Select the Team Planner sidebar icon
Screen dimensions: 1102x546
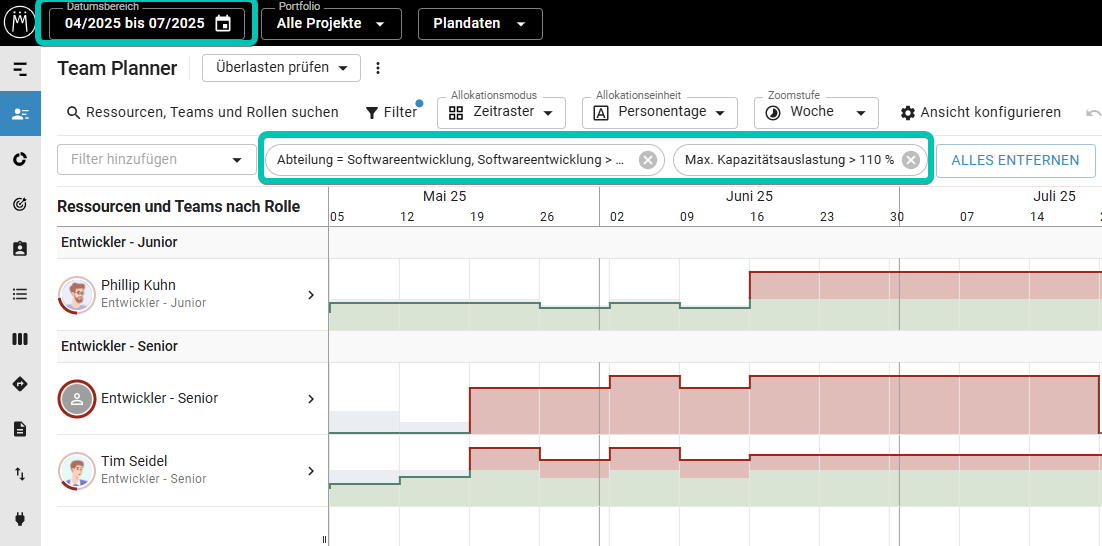tap(20, 114)
